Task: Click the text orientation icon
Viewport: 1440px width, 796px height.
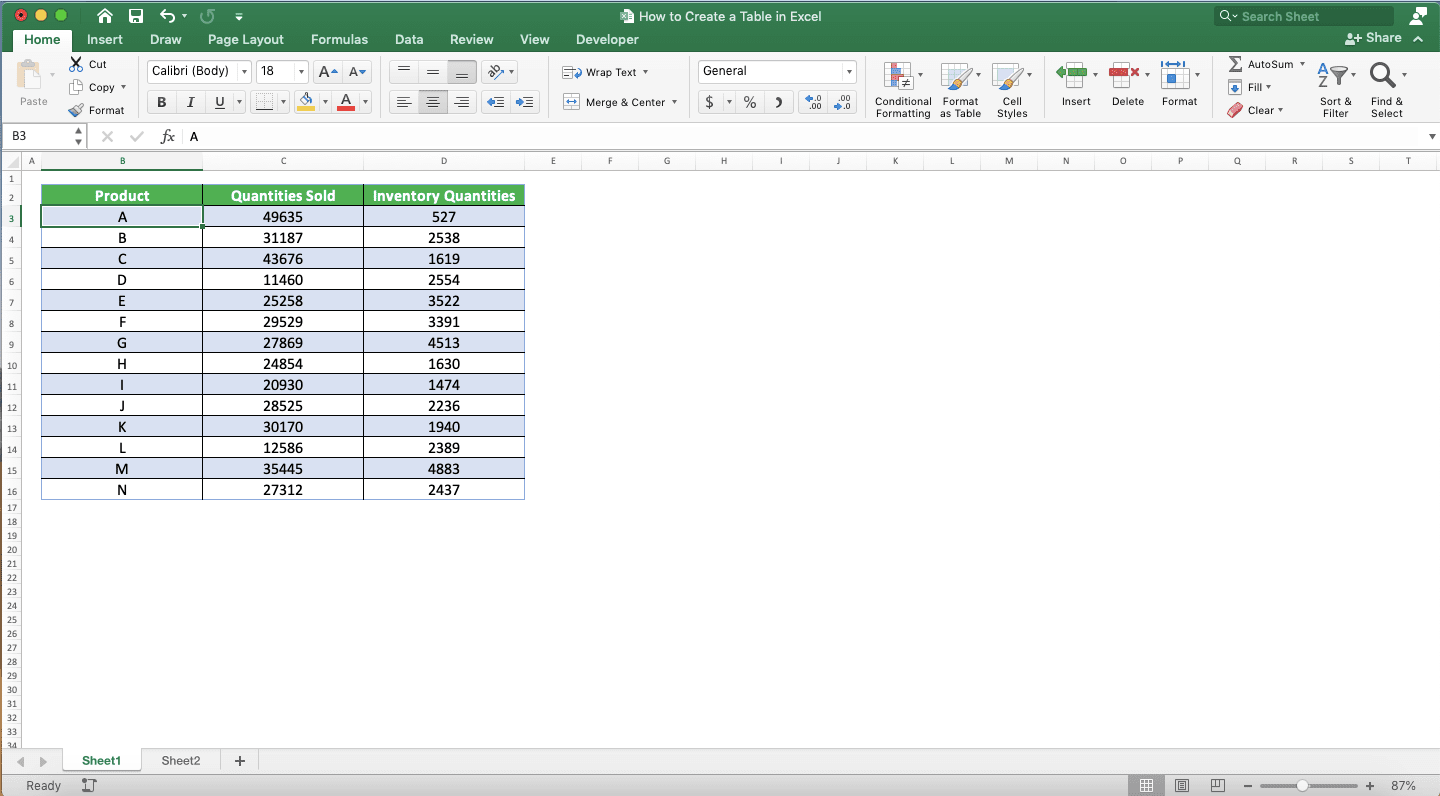Action: pos(495,72)
